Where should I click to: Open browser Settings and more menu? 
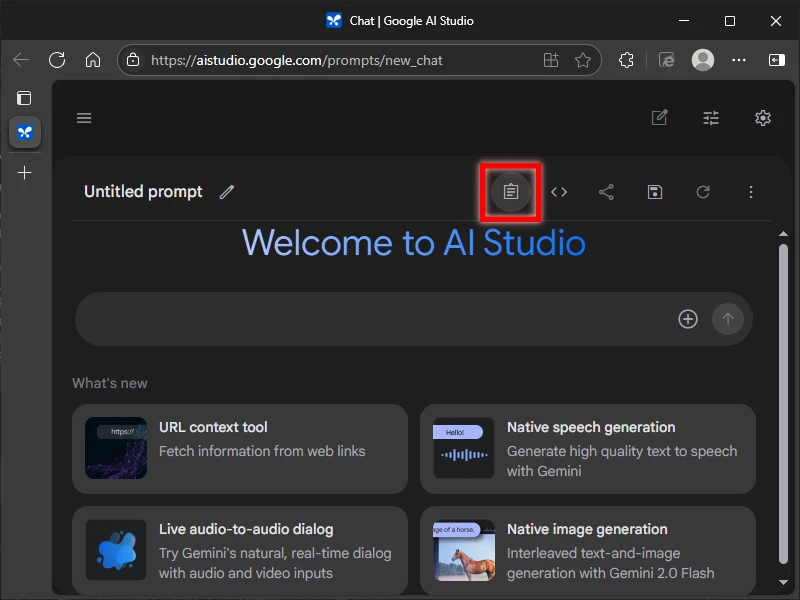(x=739, y=60)
